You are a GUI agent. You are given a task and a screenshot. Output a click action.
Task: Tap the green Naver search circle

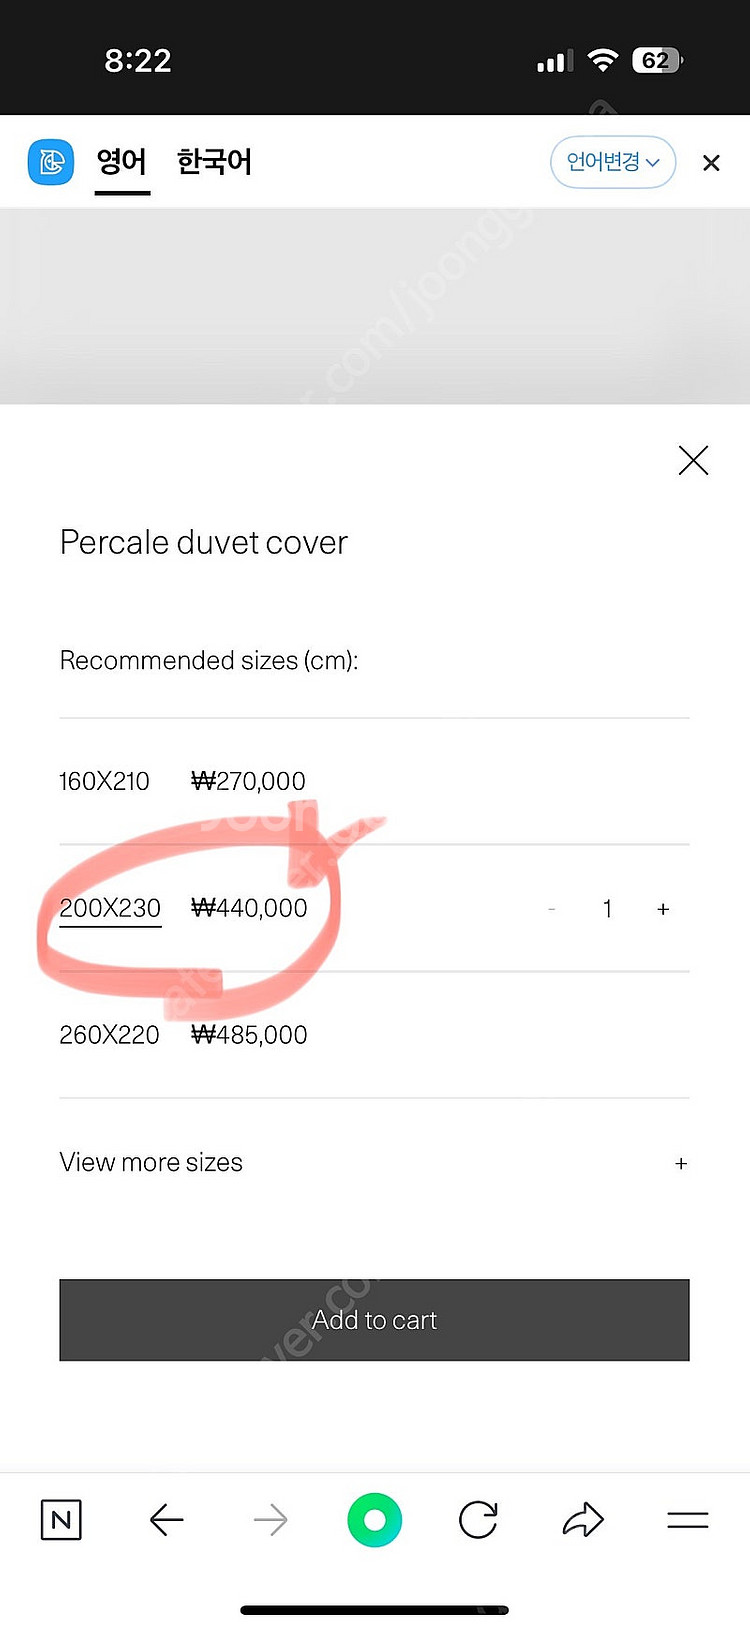click(375, 1520)
